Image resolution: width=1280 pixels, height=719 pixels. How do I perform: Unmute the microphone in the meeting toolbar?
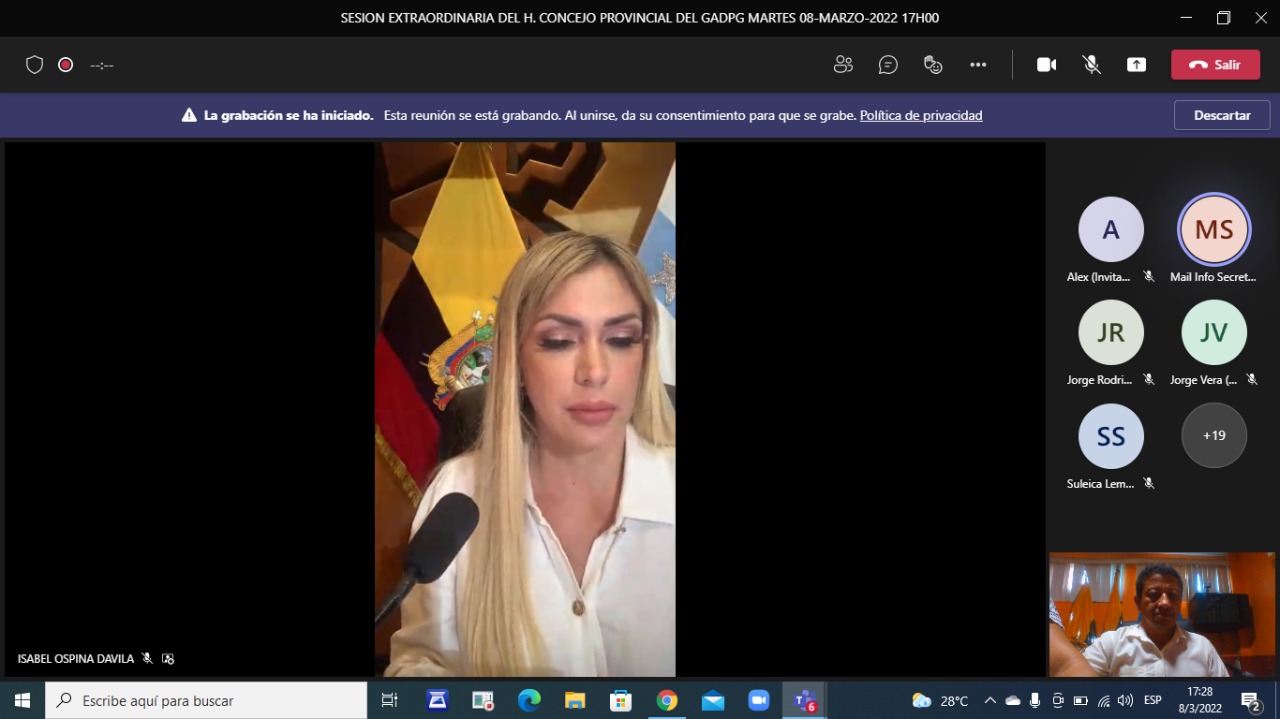pyautogui.click(x=1091, y=65)
